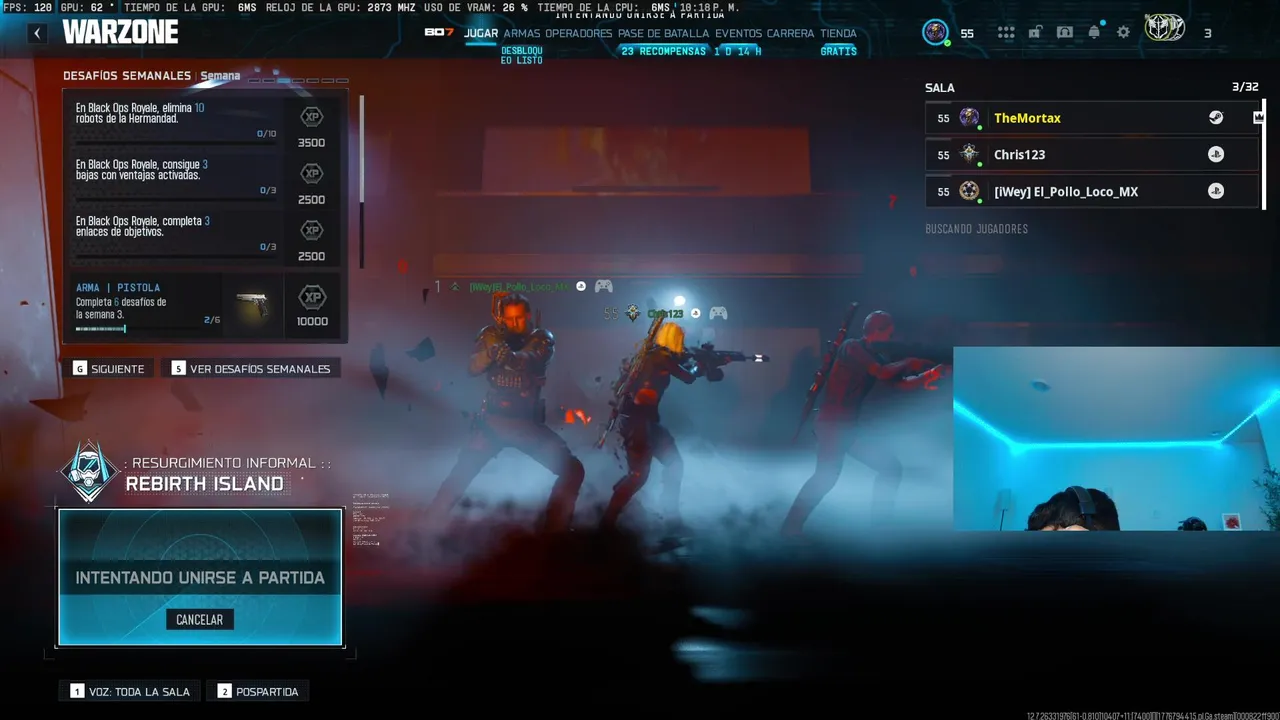Viewport: 1280px width, 720px height.
Task: Select [iWey] El_Pollo_Loco_MX player row
Action: pos(1093,191)
